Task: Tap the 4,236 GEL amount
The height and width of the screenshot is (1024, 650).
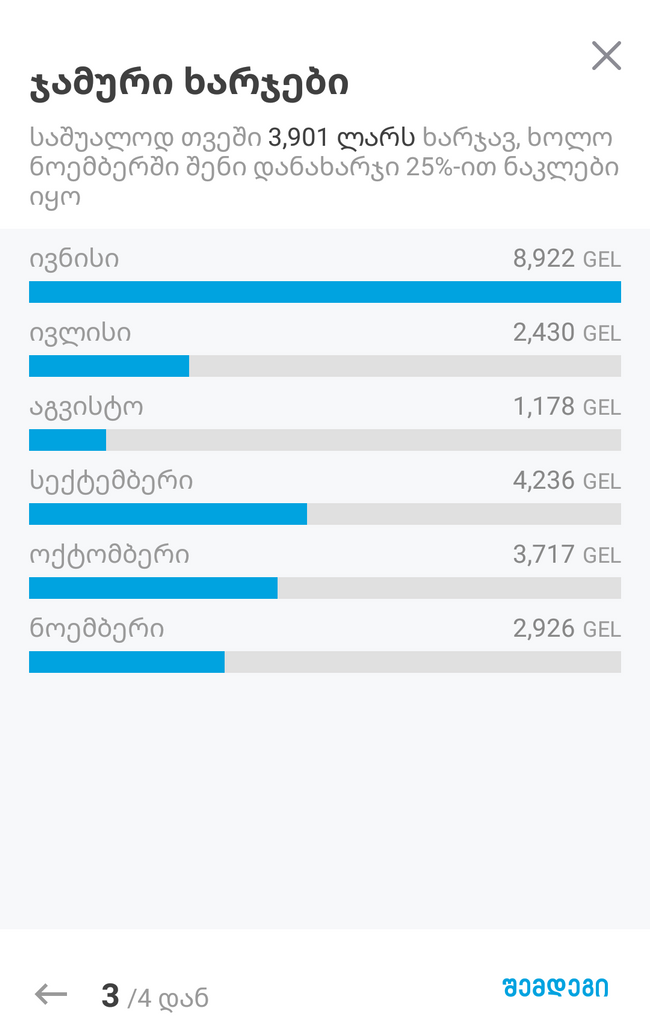Action: (x=566, y=481)
